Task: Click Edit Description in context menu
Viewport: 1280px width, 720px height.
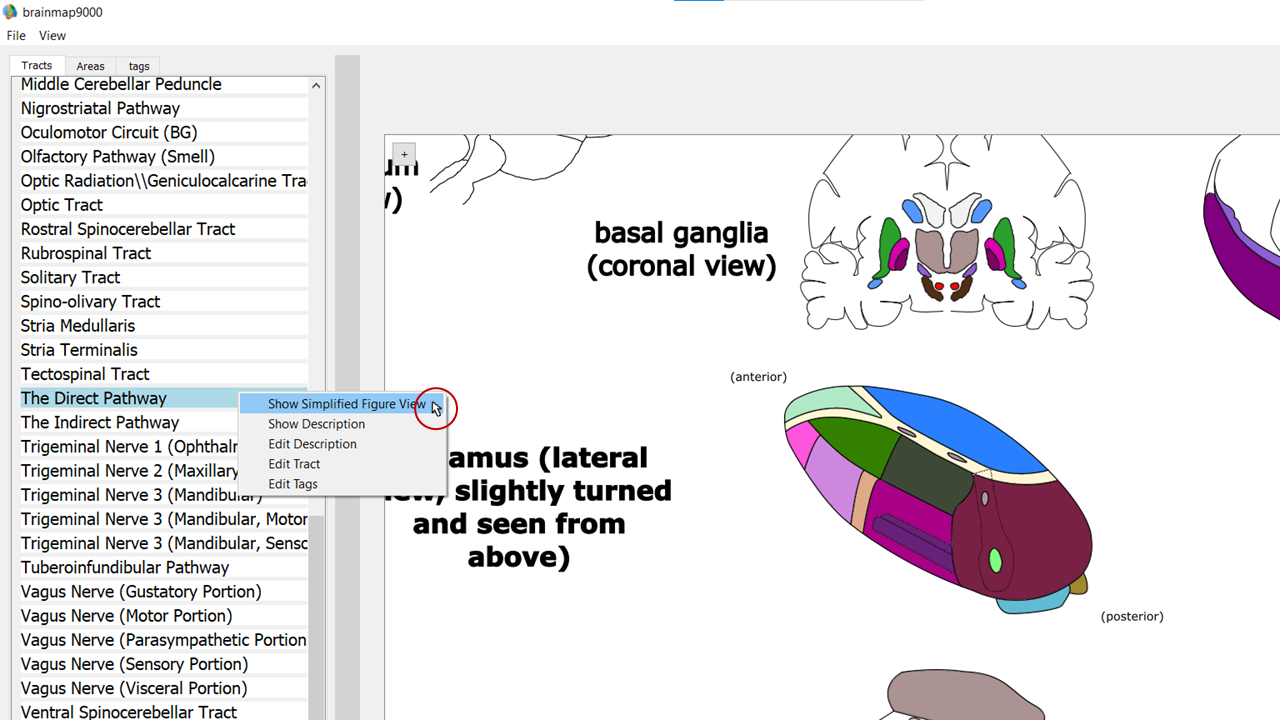Action: (312, 444)
